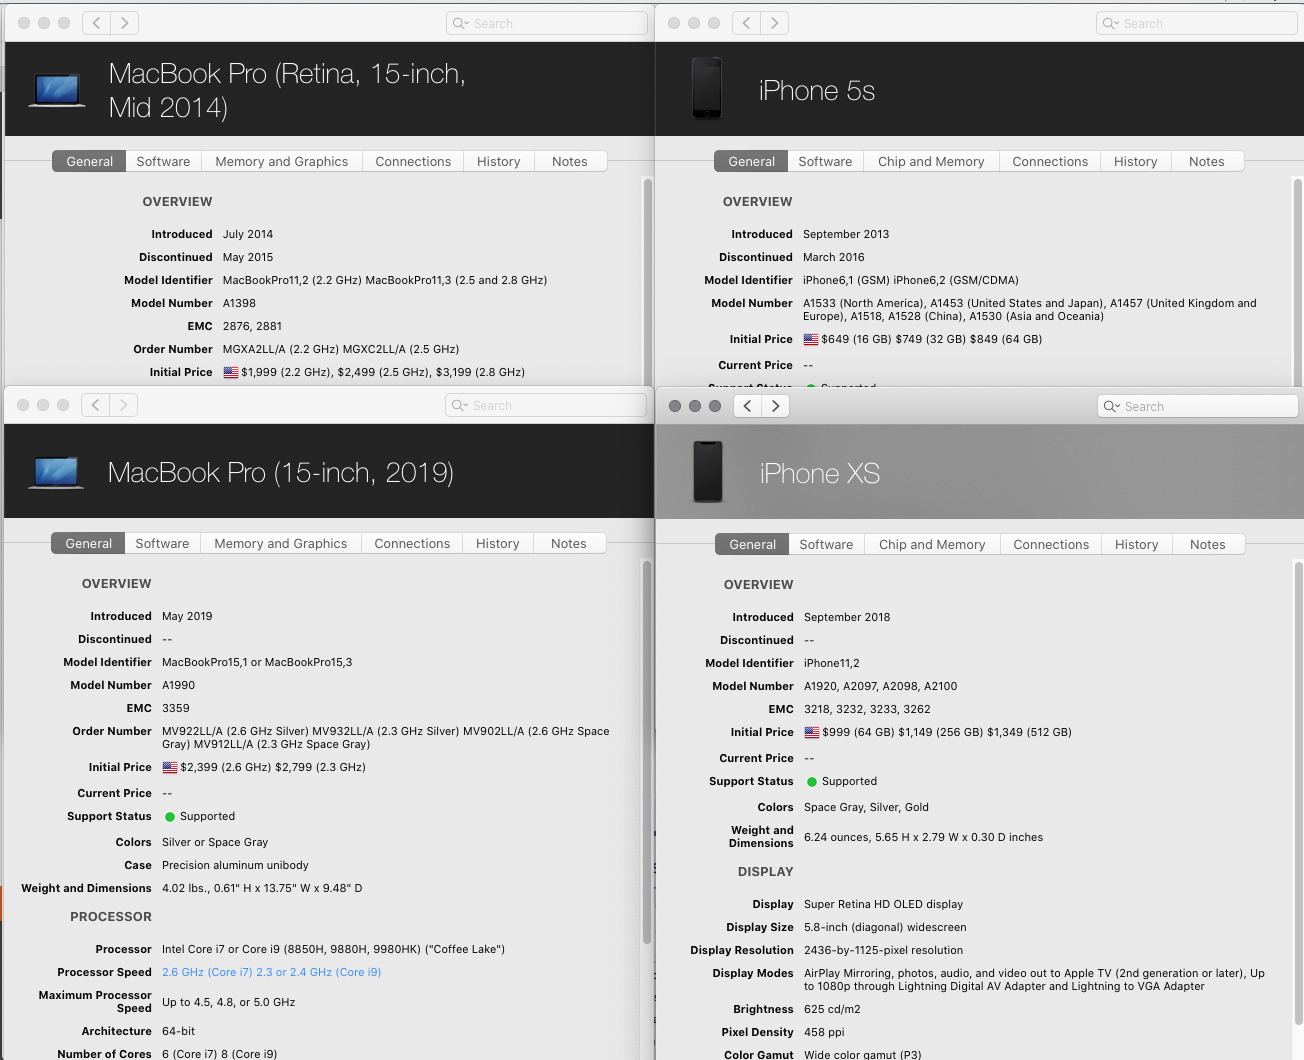The height and width of the screenshot is (1060, 1304).
Task: Click scrollbar in MacBook Pro 2019 window
Action: pyautogui.click(x=646, y=752)
